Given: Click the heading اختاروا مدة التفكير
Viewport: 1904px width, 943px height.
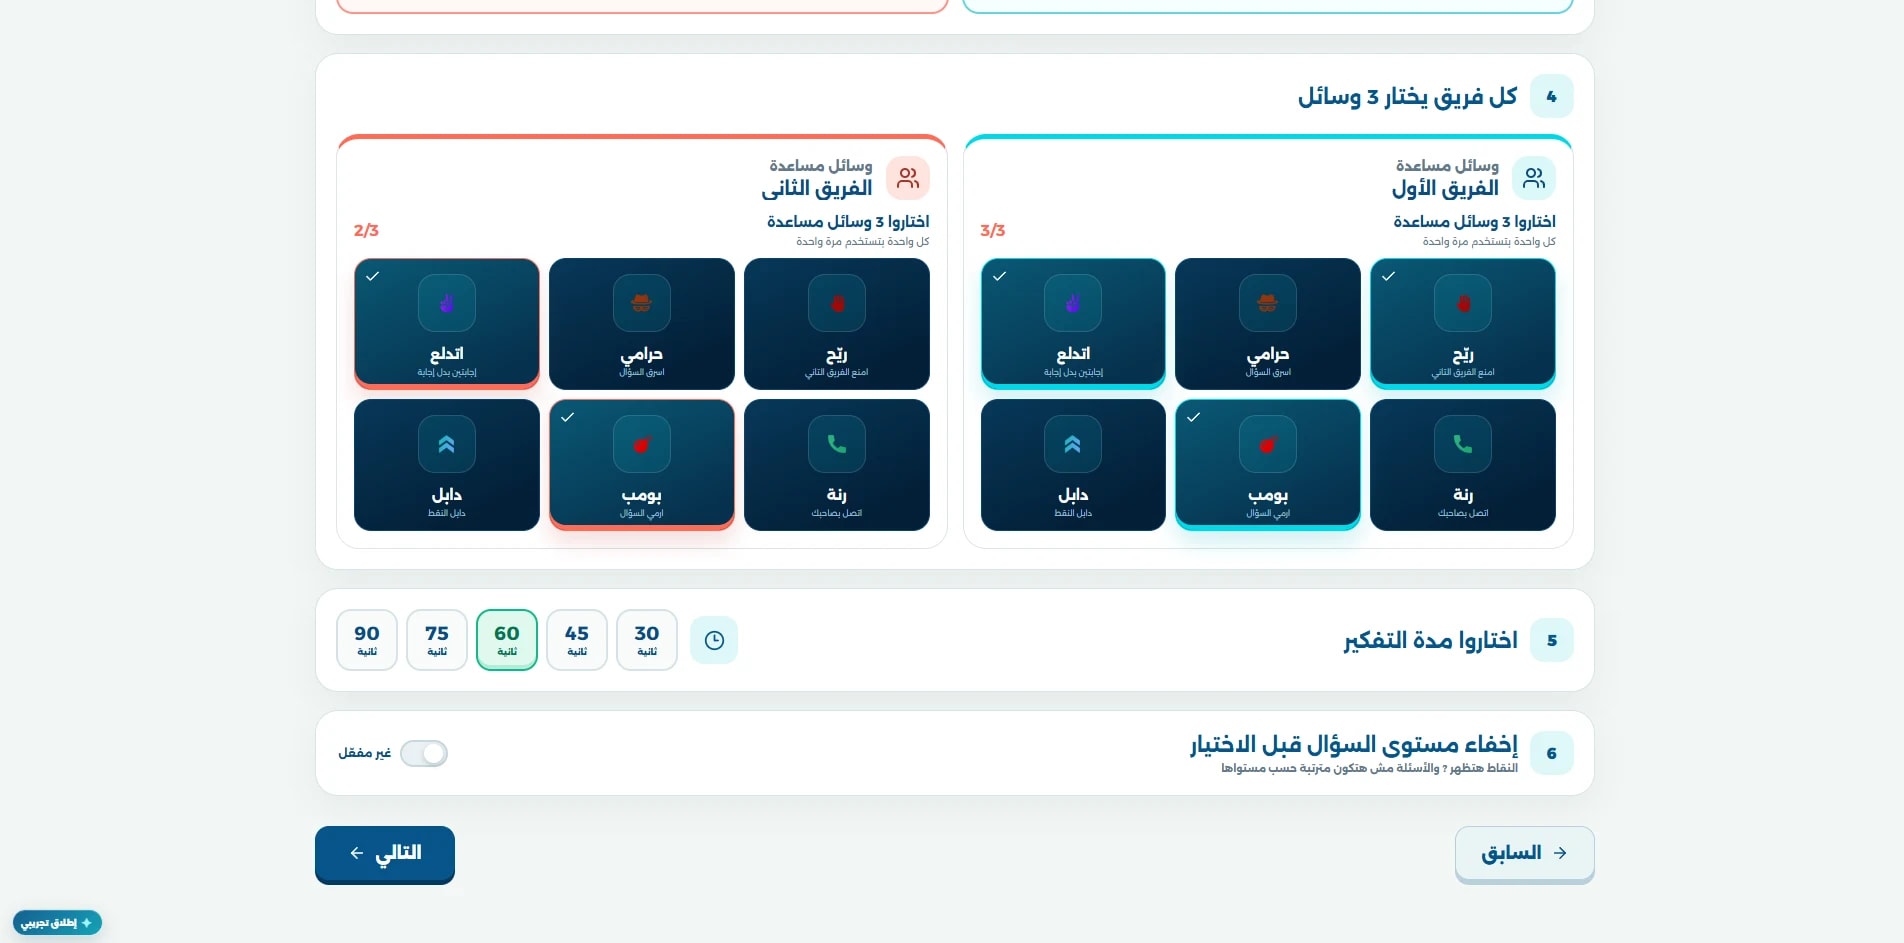Looking at the screenshot, I should 1431,640.
